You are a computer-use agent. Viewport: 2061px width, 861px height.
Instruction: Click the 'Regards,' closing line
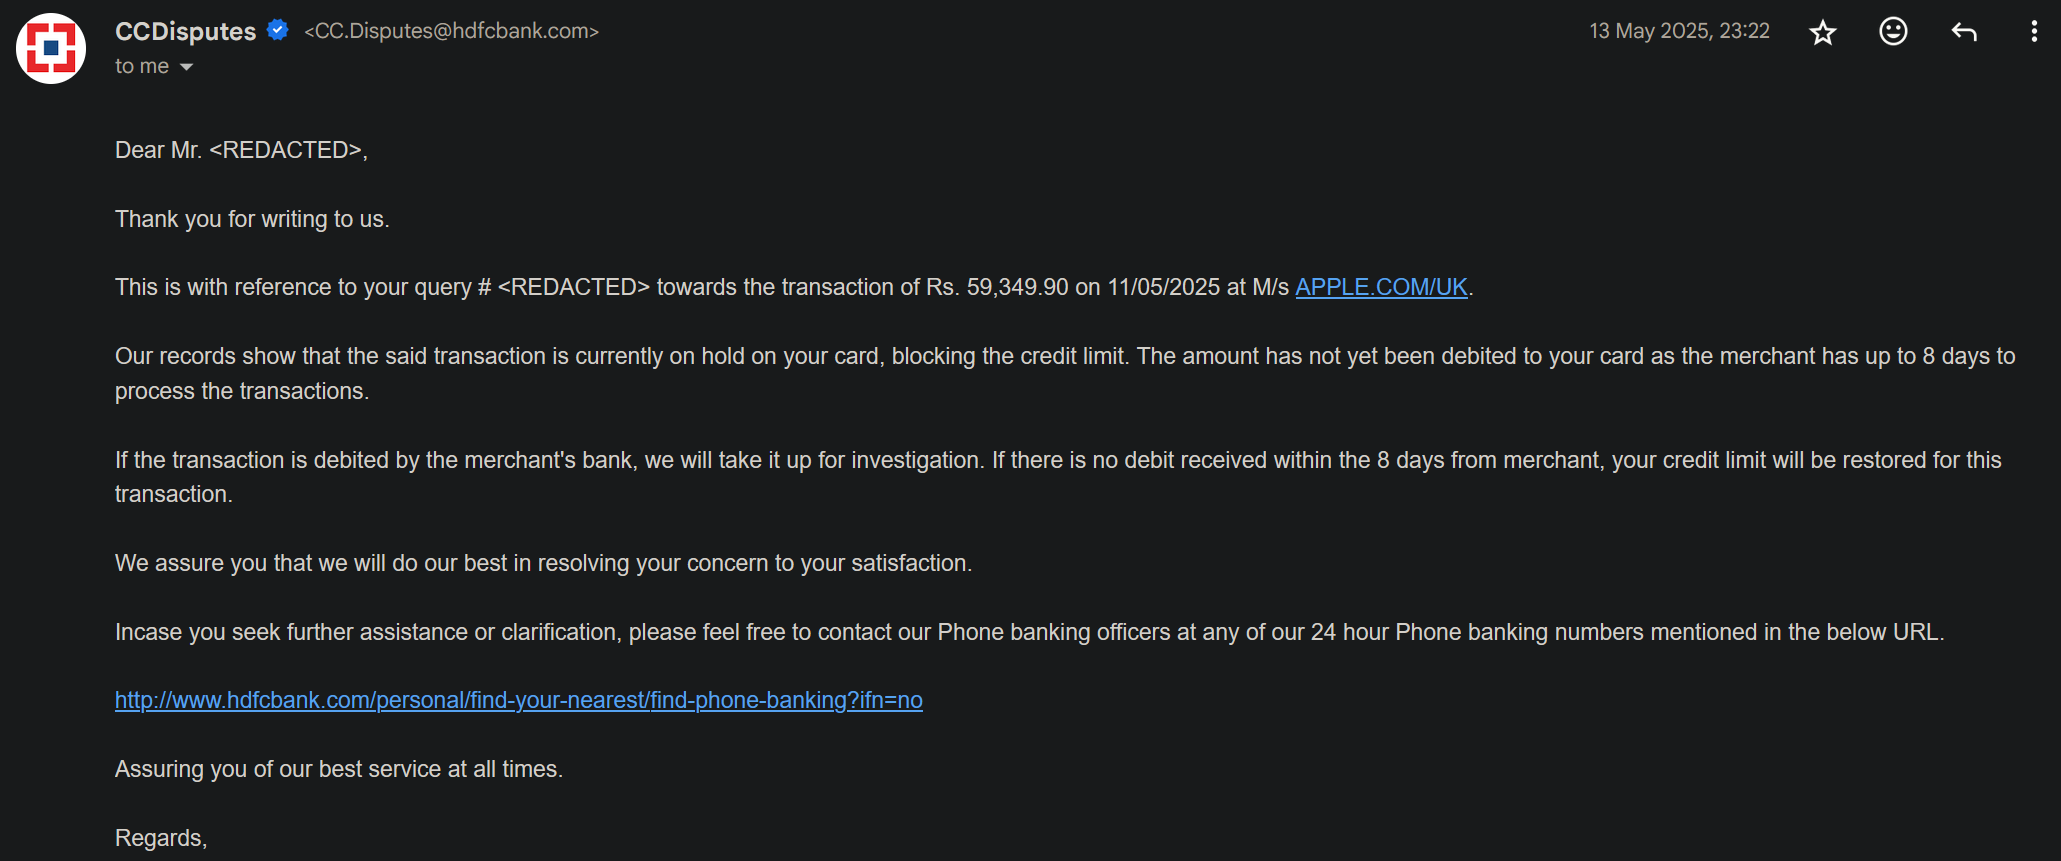tap(161, 838)
